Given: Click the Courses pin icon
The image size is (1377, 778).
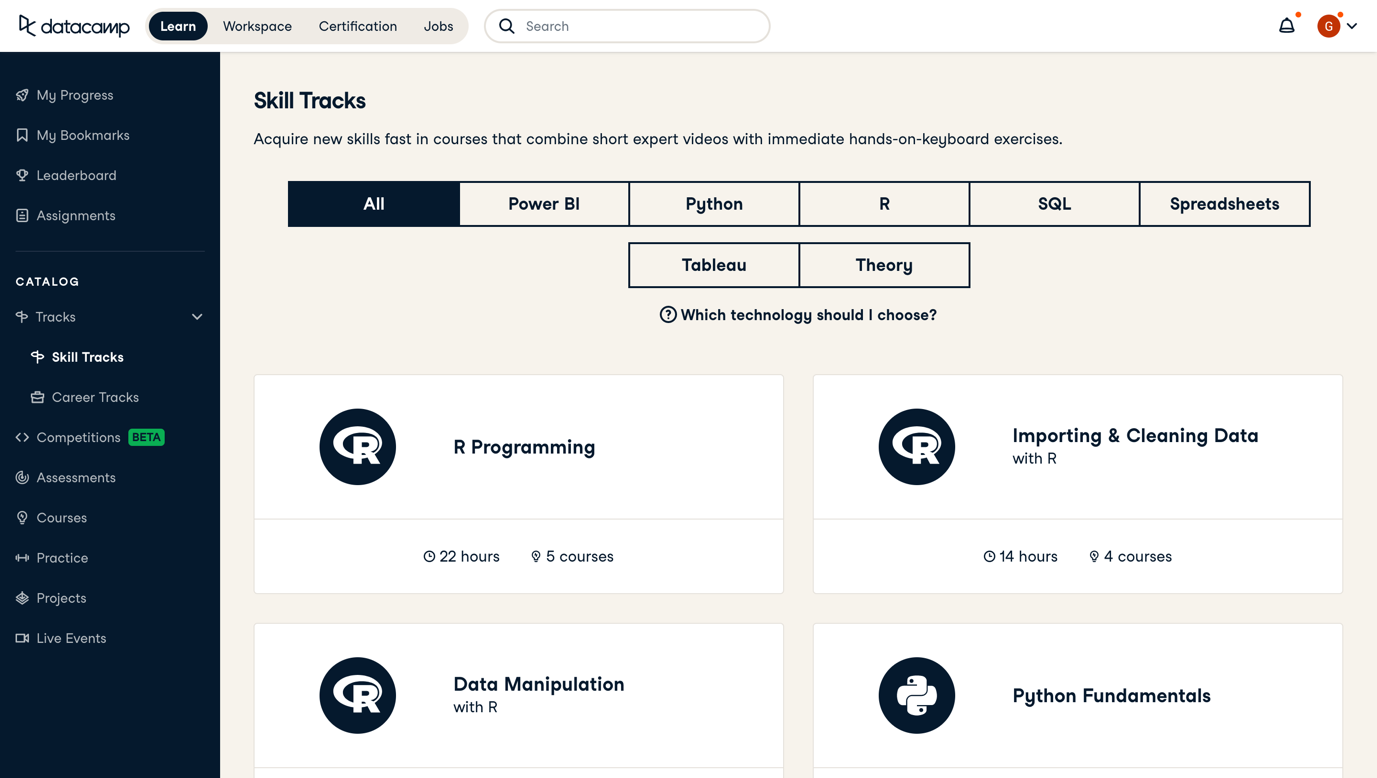Looking at the screenshot, I should [x=22, y=518].
